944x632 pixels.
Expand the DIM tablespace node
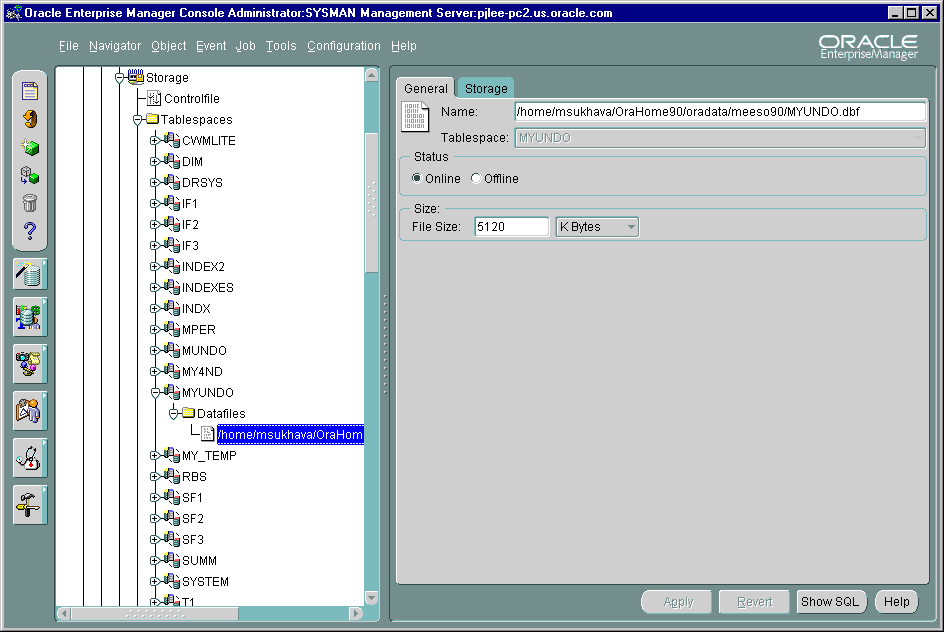pos(155,161)
